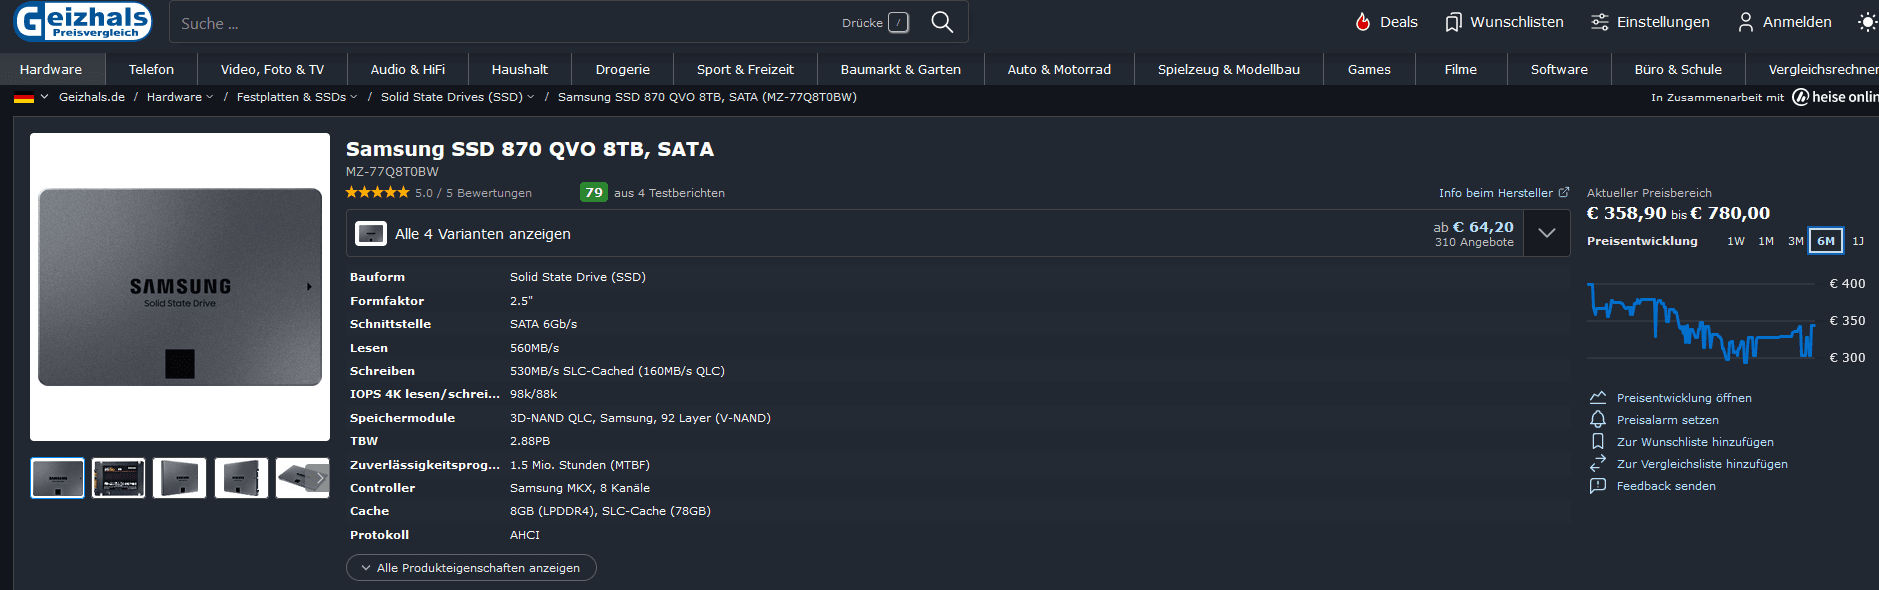Screen dimensions: 1879x590
Task: Click the slash keyboard shortcut hint in search
Action: click(x=898, y=22)
